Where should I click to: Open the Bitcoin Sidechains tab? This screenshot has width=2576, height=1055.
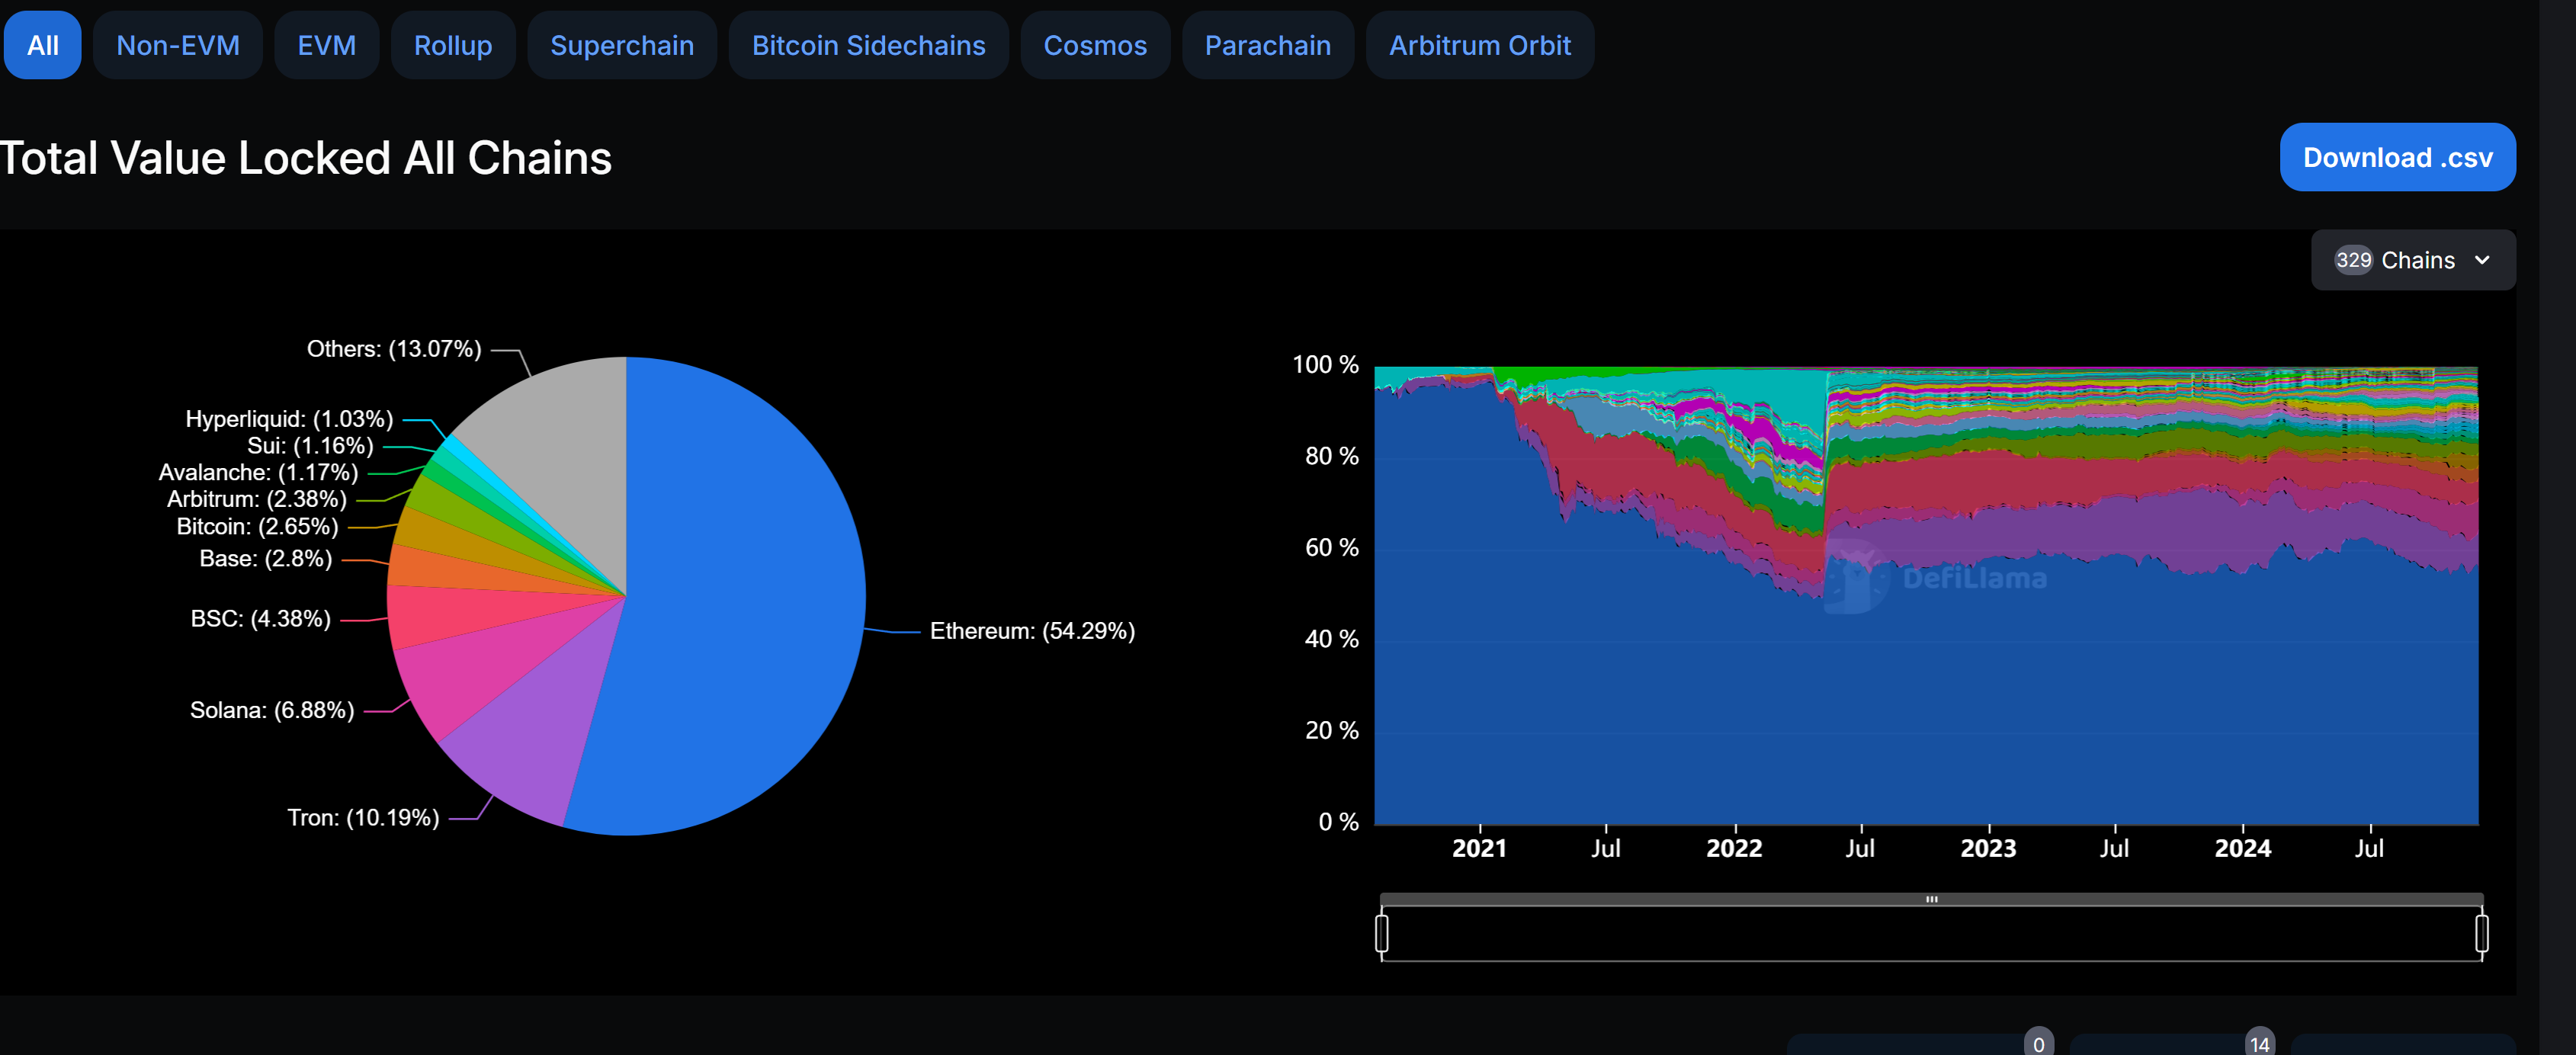click(868, 45)
